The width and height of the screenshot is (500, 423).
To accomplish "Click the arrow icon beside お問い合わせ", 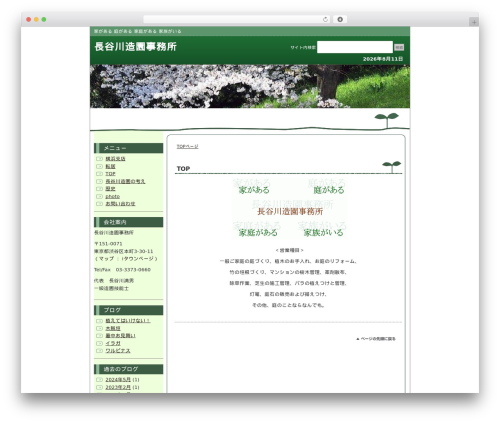I will coord(99,204).
